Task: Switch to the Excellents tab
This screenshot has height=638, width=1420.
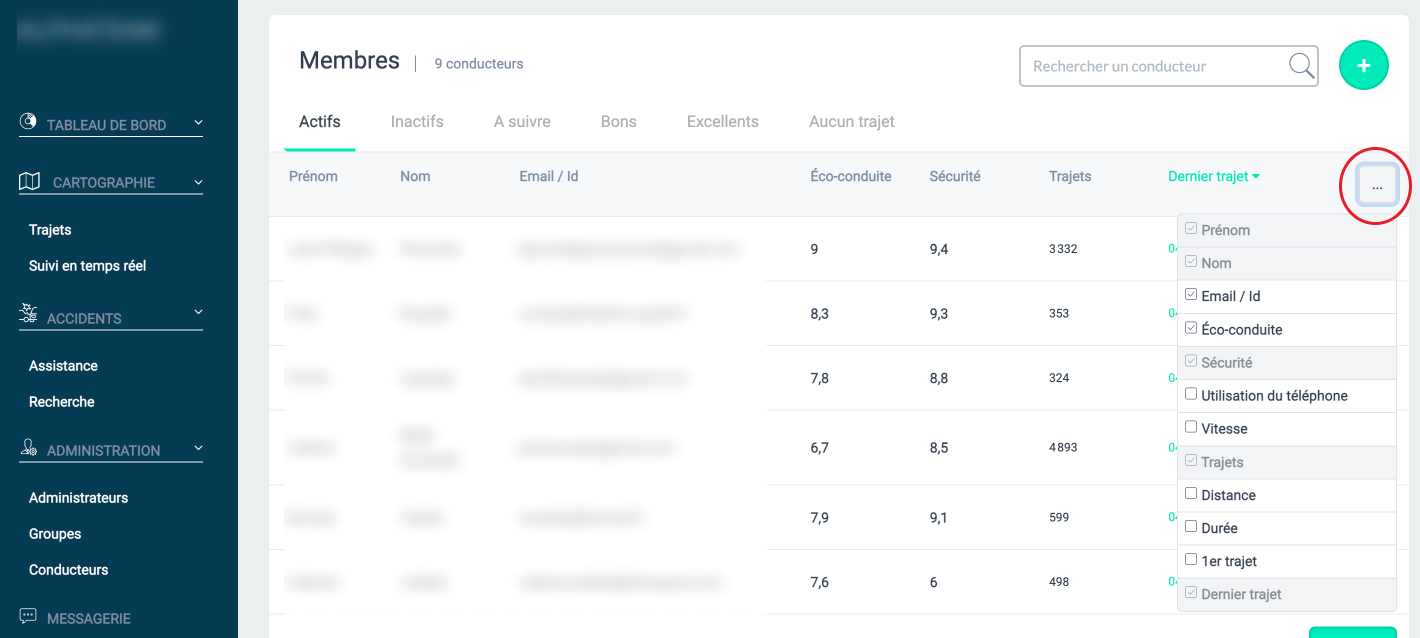Action: point(723,121)
